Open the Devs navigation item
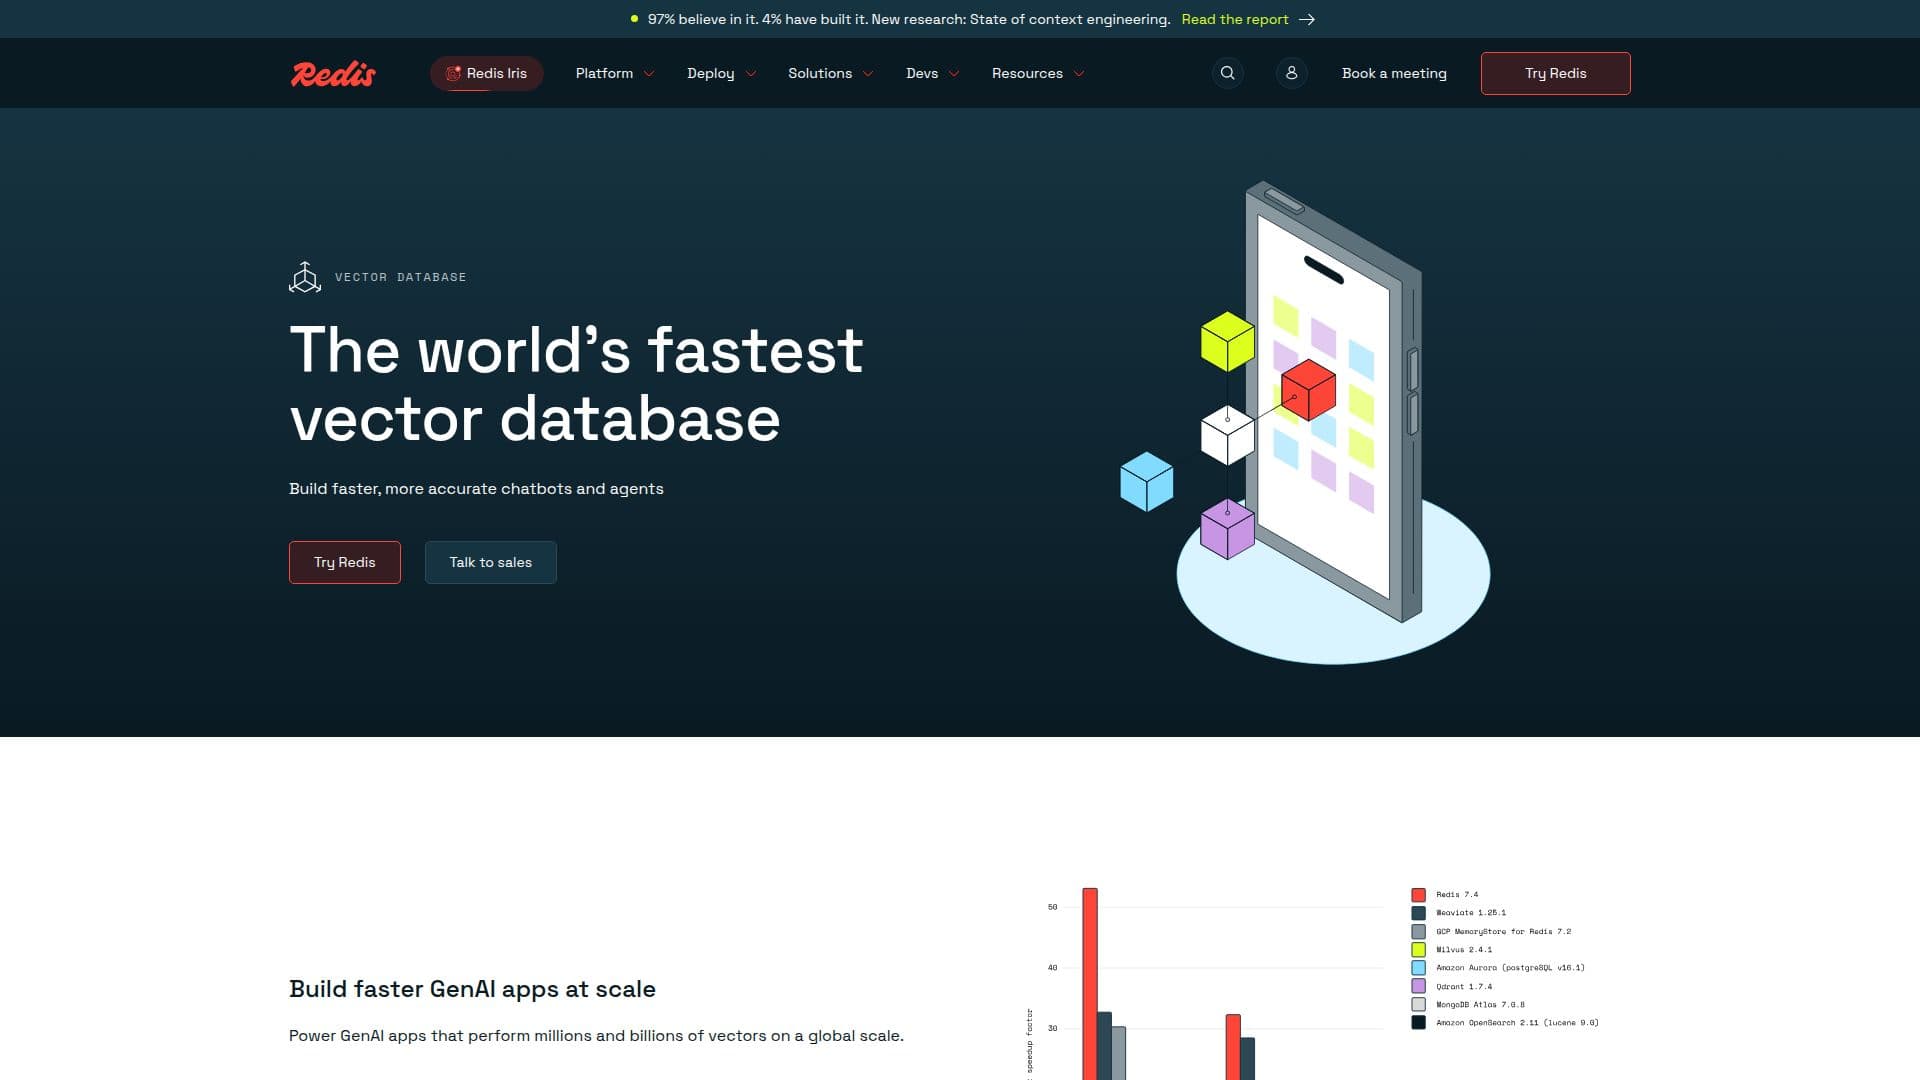 click(x=922, y=73)
